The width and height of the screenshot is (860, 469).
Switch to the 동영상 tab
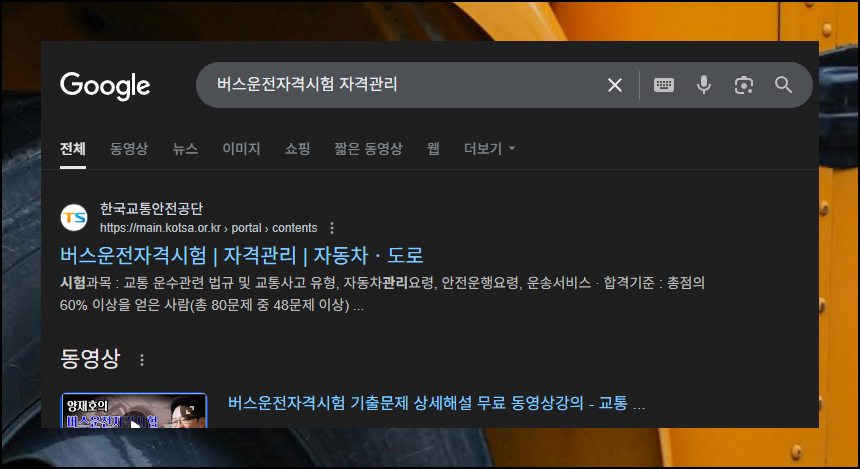tap(129, 149)
